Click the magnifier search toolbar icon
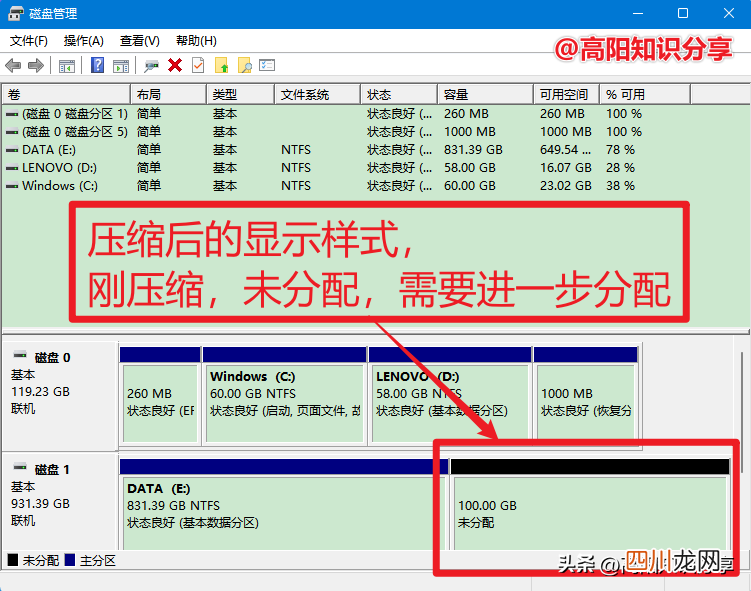Image resolution: width=751 pixels, height=591 pixels. click(244, 65)
